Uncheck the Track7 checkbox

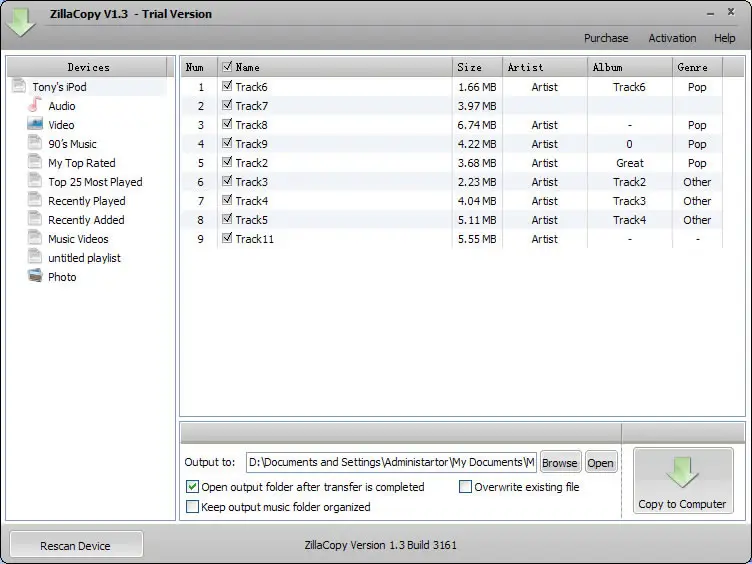[227, 105]
